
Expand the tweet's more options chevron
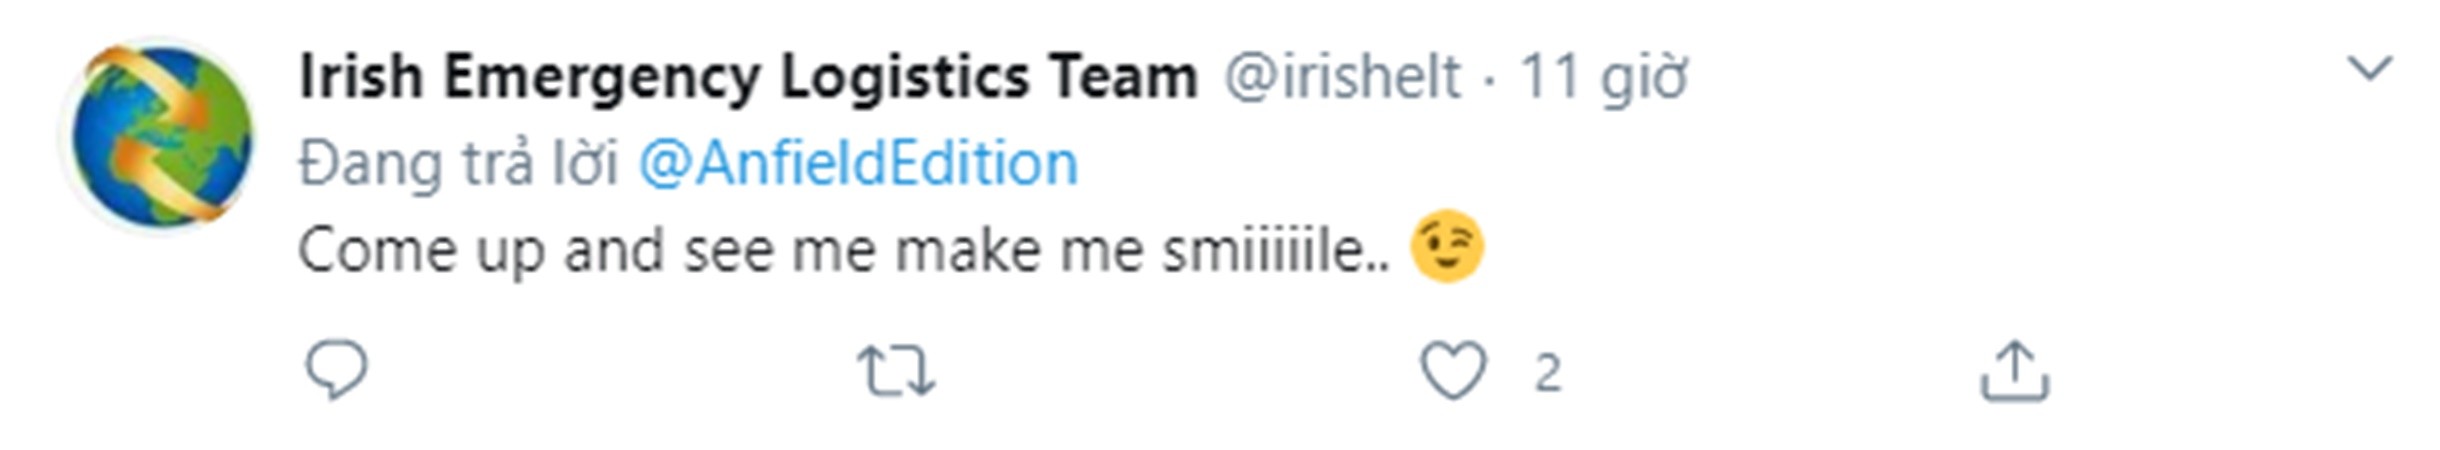coord(2368,69)
